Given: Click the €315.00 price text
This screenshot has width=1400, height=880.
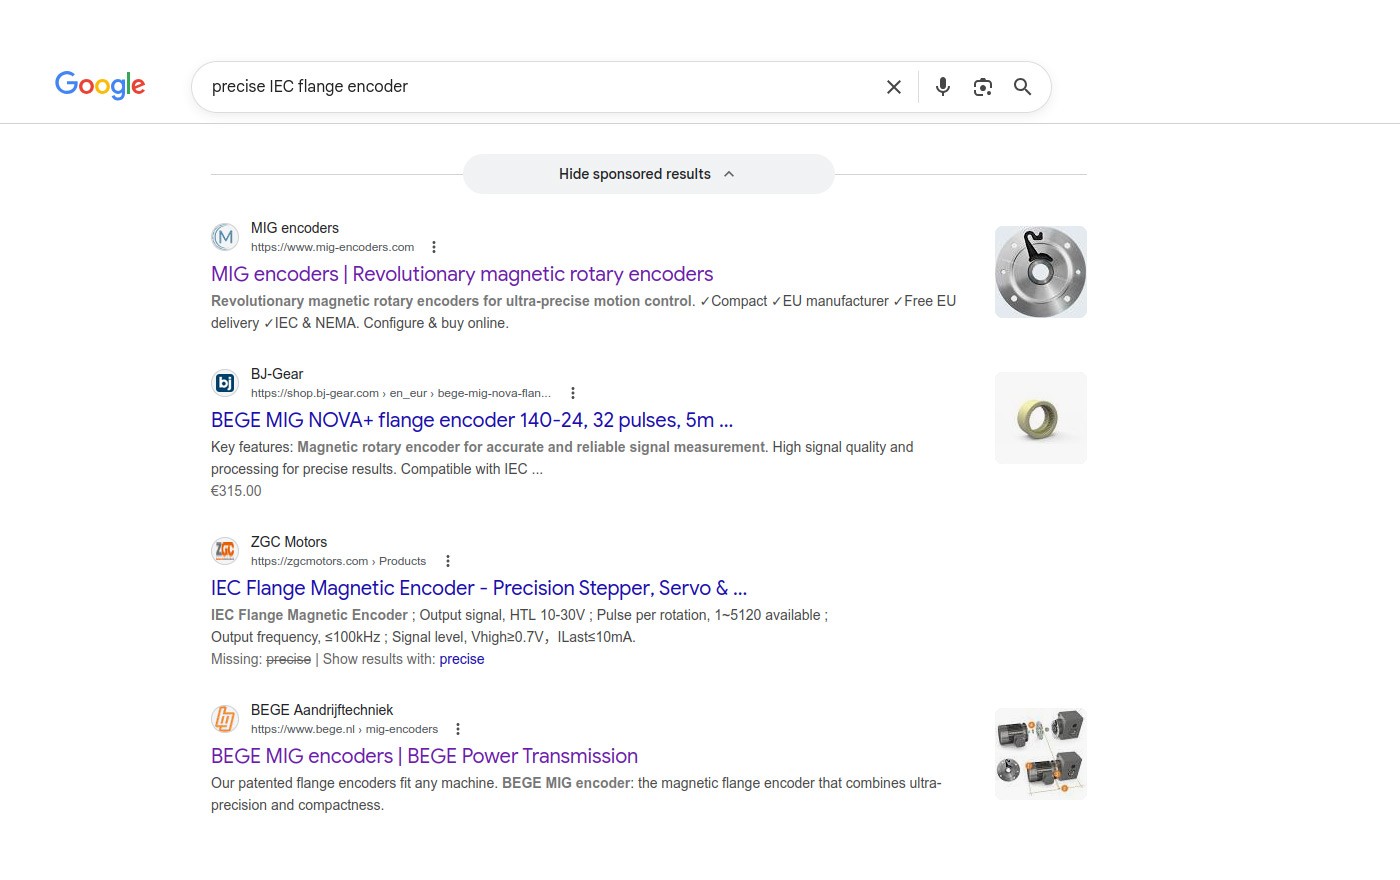Looking at the screenshot, I should (236, 491).
